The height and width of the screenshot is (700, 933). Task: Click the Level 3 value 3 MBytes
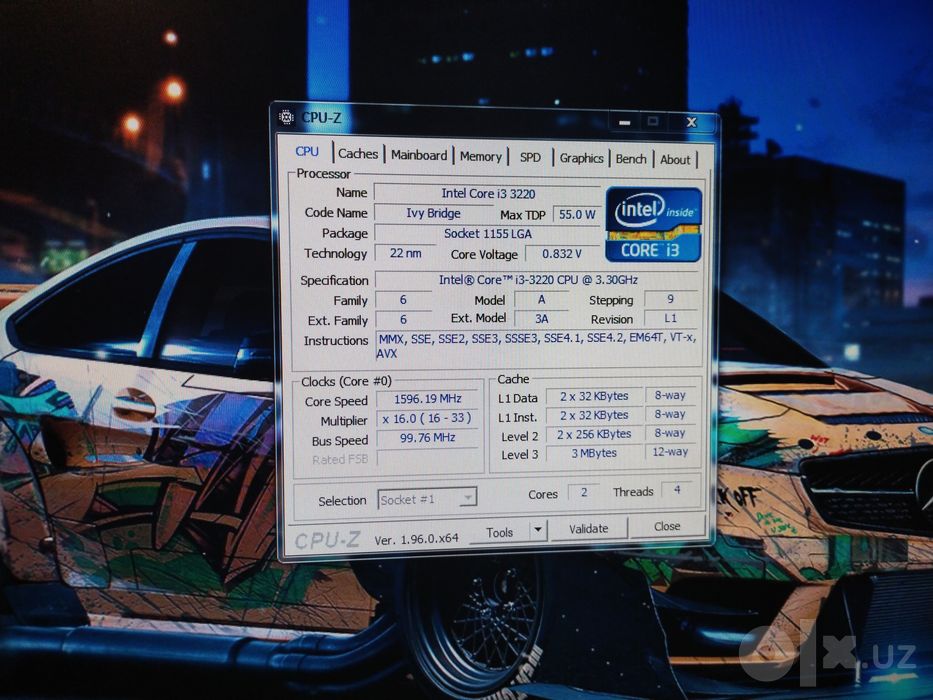click(x=594, y=454)
